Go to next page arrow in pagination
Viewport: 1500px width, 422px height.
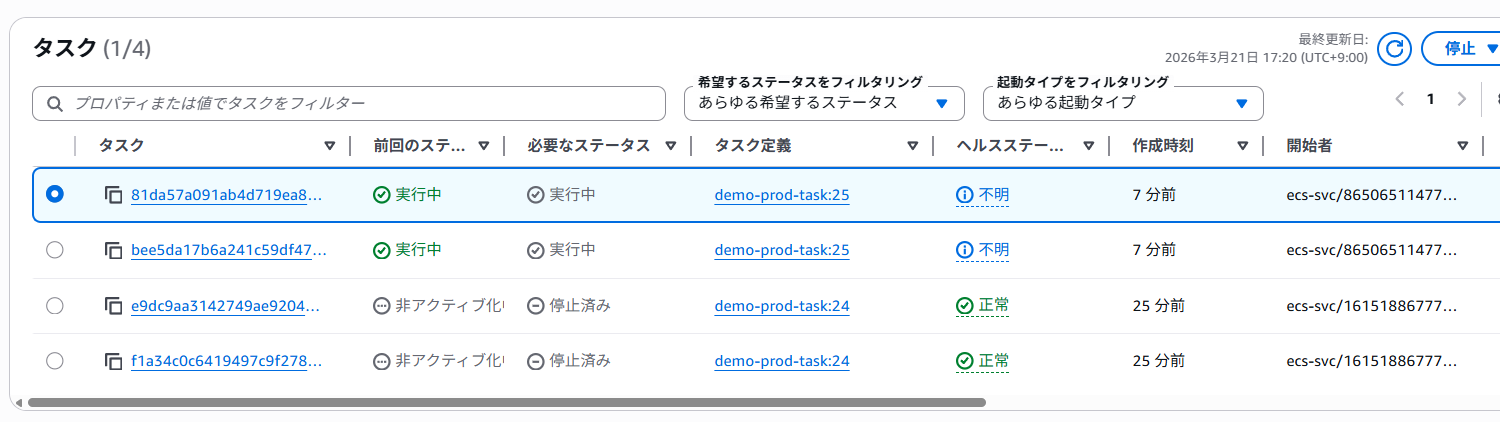1462,99
